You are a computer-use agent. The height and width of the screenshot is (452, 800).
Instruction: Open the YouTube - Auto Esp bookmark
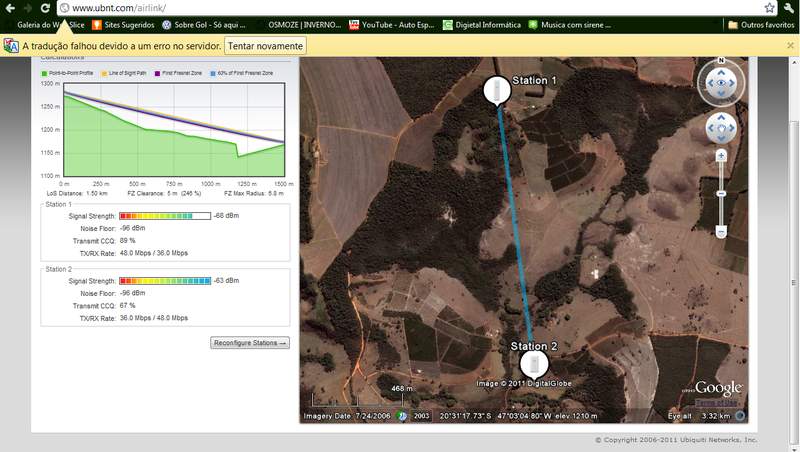tap(391, 24)
